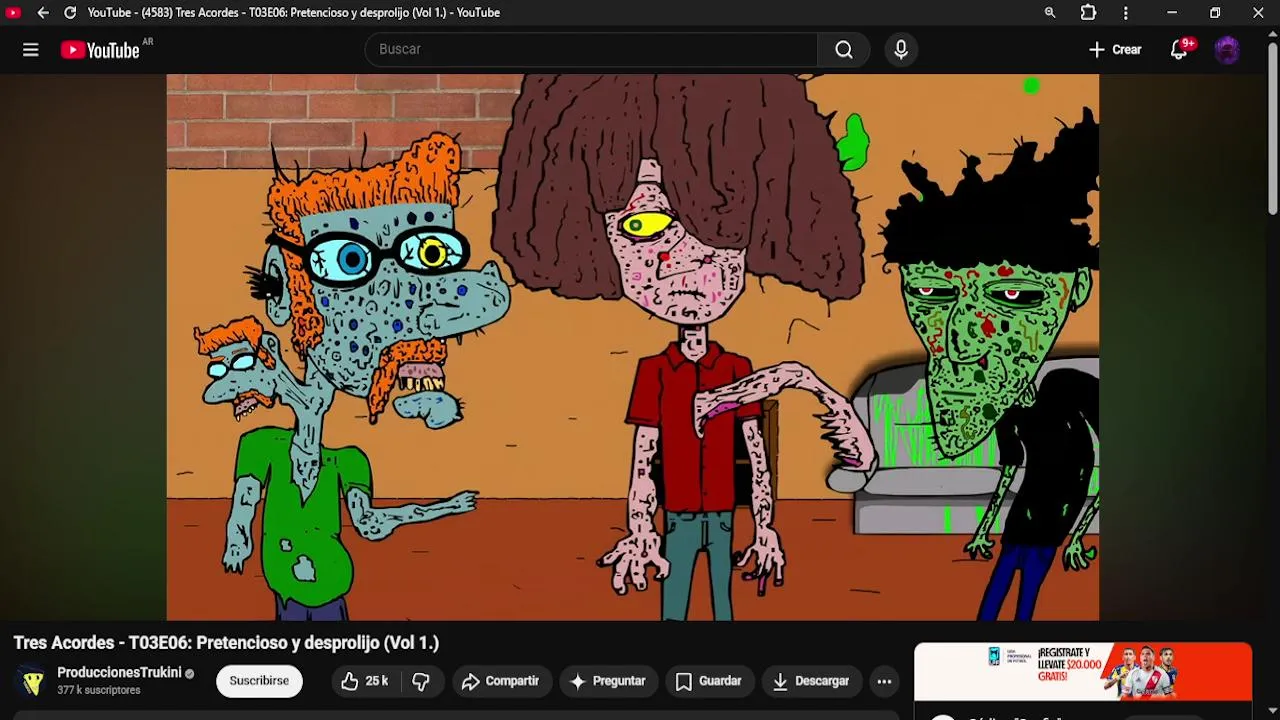Minimize the browser window
Image resolution: width=1280 pixels, height=720 pixels.
pyautogui.click(x=1172, y=13)
